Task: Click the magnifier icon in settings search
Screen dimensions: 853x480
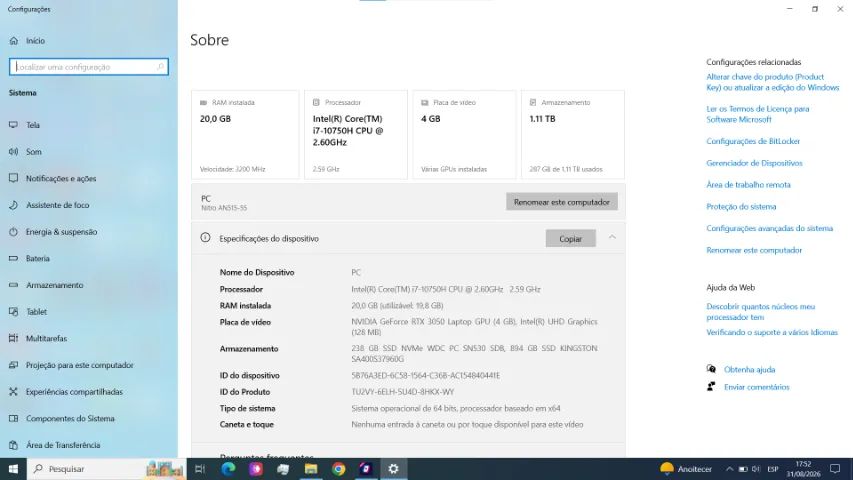Action: [160, 67]
